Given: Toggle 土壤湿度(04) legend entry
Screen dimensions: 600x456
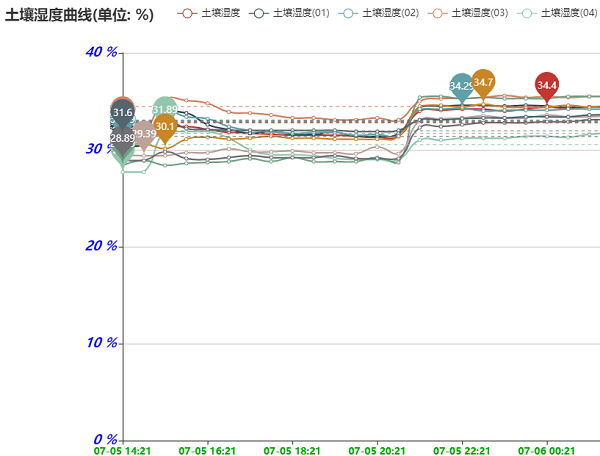Looking at the screenshot, I should tap(558, 13).
